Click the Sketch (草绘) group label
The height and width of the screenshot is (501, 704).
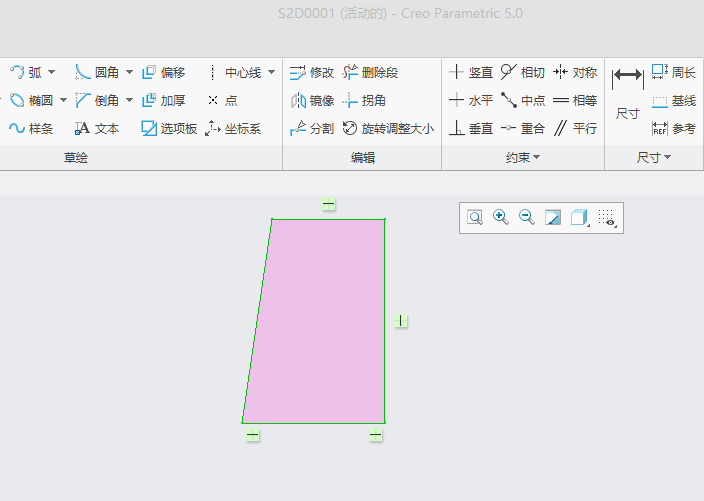tap(75, 158)
